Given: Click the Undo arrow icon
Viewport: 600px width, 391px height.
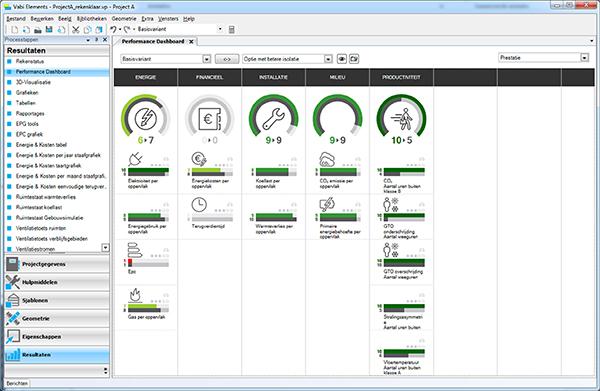Looking at the screenshot, I should 113,29.
